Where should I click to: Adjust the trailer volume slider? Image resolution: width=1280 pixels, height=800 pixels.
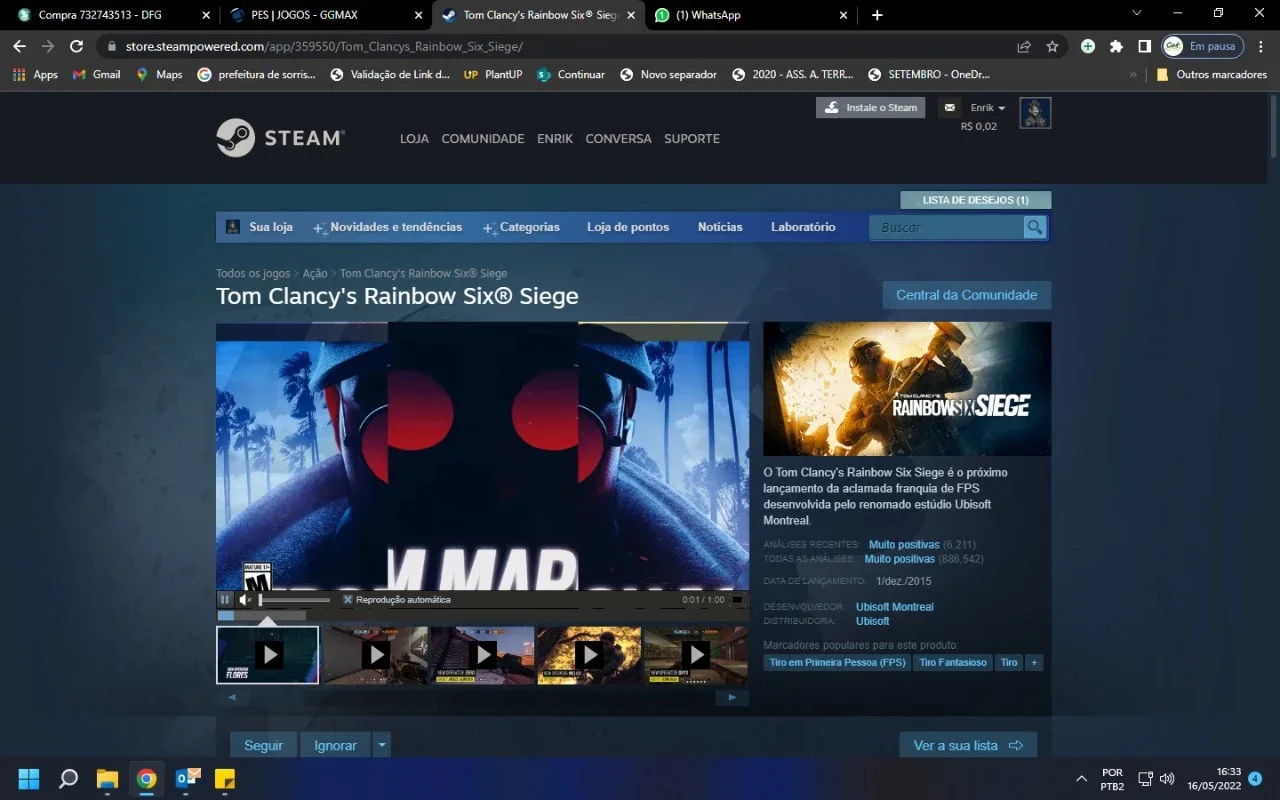point(295,600)
